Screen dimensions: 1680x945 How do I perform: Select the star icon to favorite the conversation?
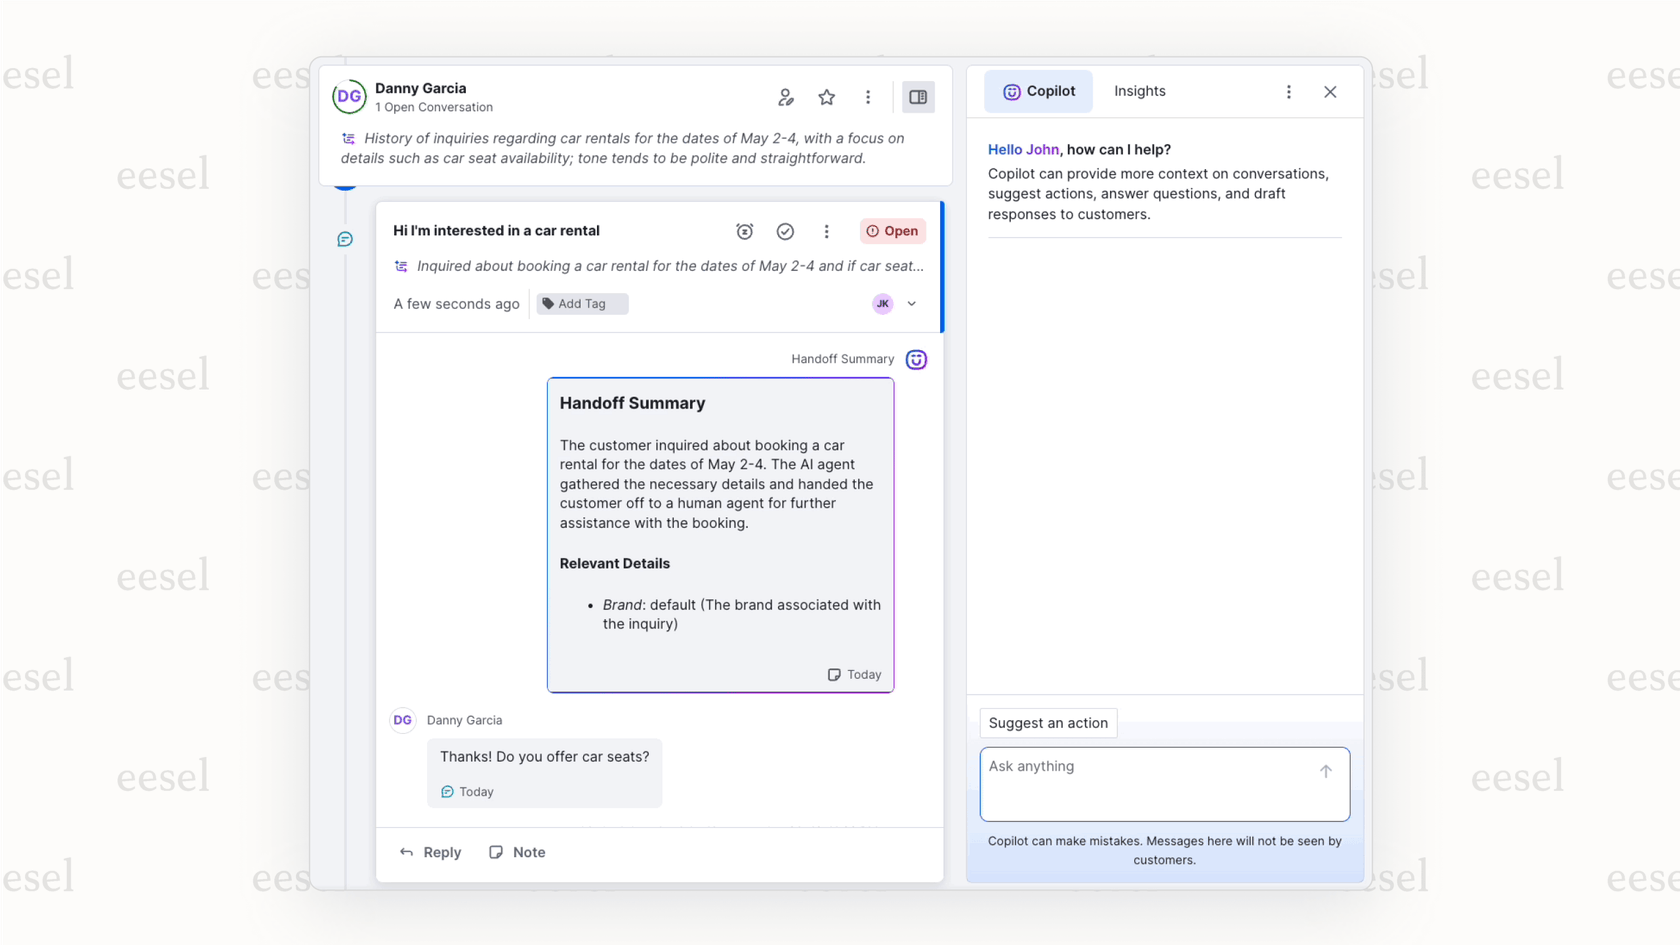[x=827, y=97]
